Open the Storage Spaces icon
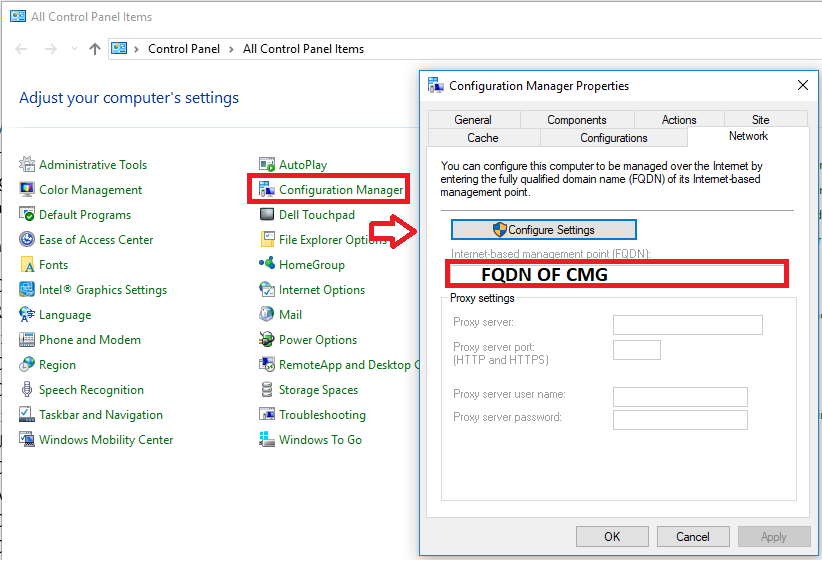822x561 pixels. tap(267, 390)
